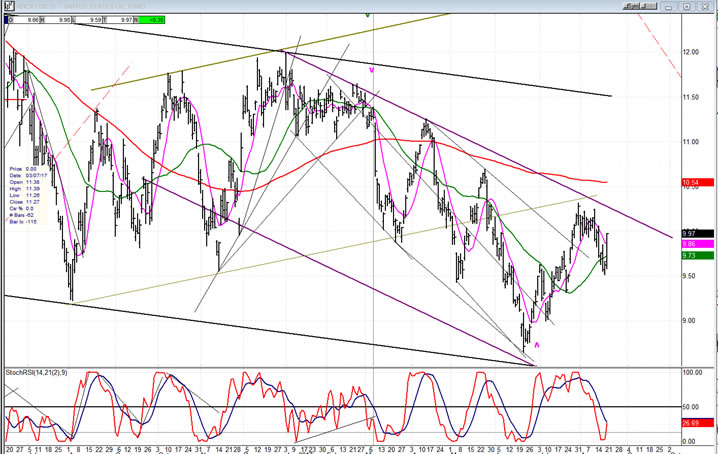Click the 0.00 StochRSI axis label
The height and width of the screenshot is (454, 718).
pos(689,442)
